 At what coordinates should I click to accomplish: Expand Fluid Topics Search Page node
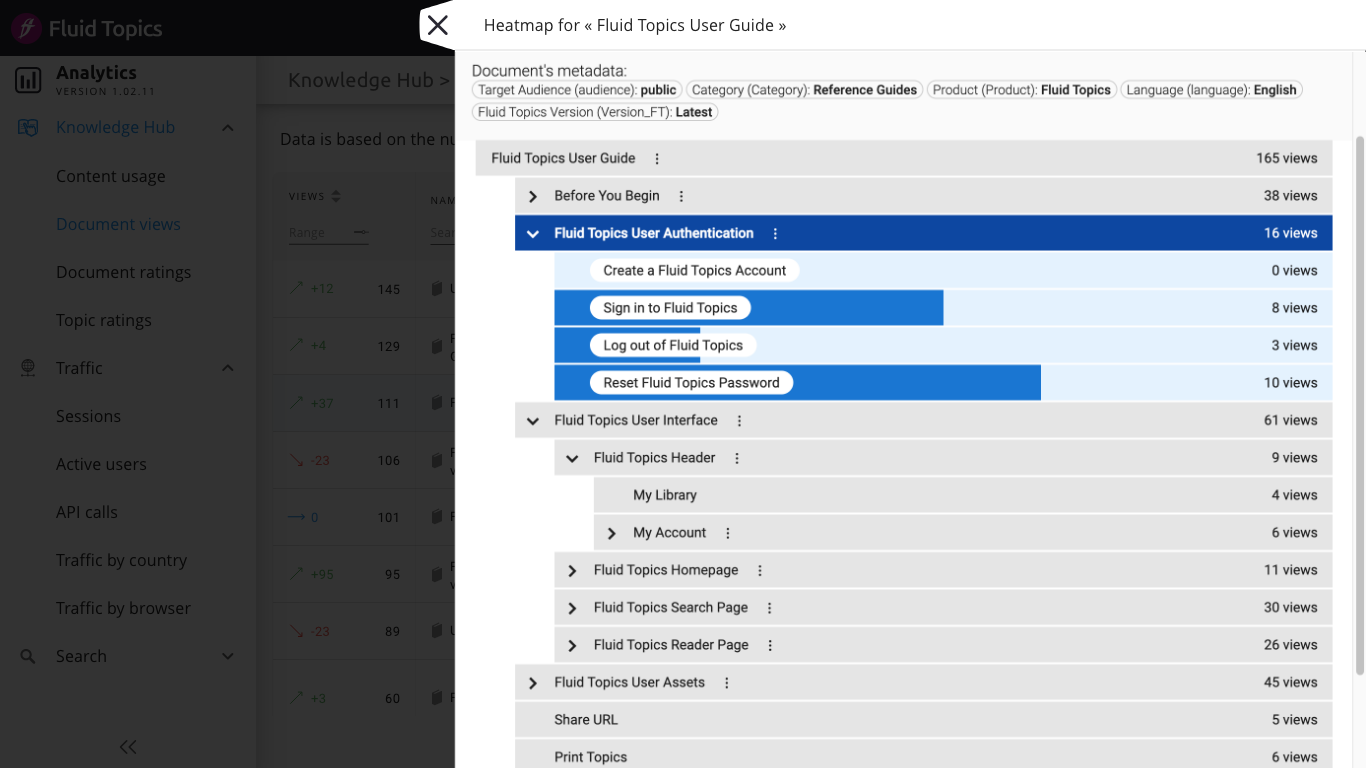(x=572, y=608)
